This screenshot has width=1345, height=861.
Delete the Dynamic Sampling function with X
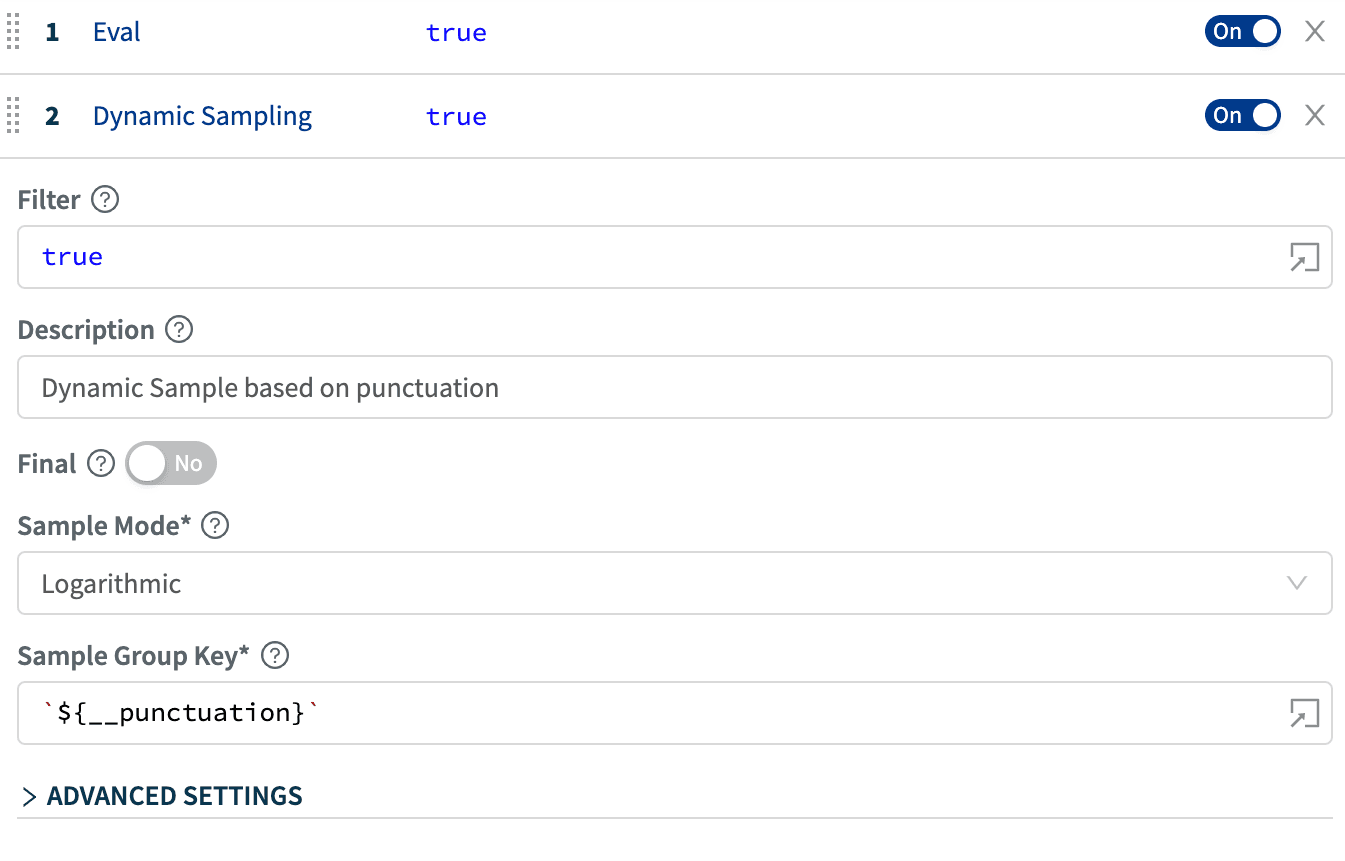coord(1315,116)
